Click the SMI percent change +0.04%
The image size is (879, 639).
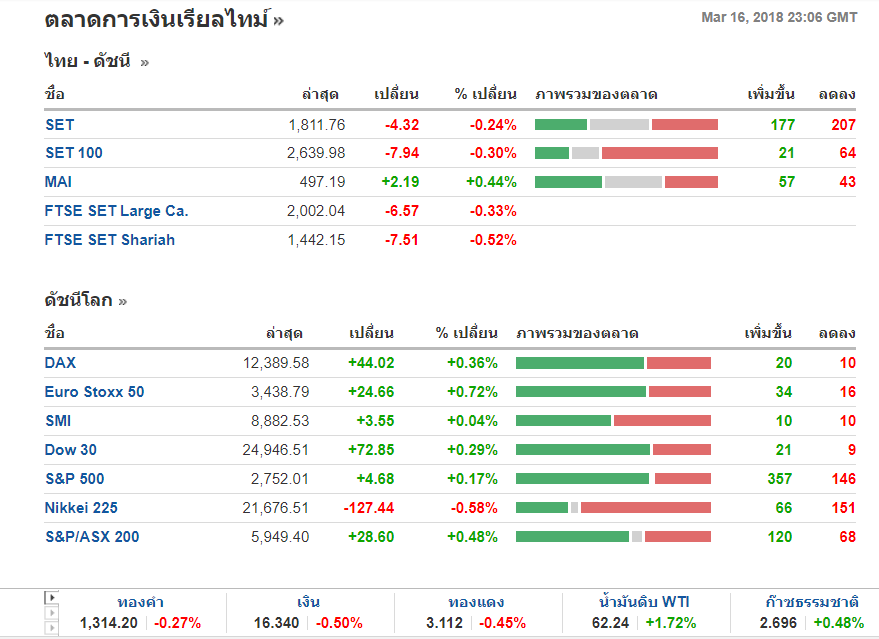473,421
